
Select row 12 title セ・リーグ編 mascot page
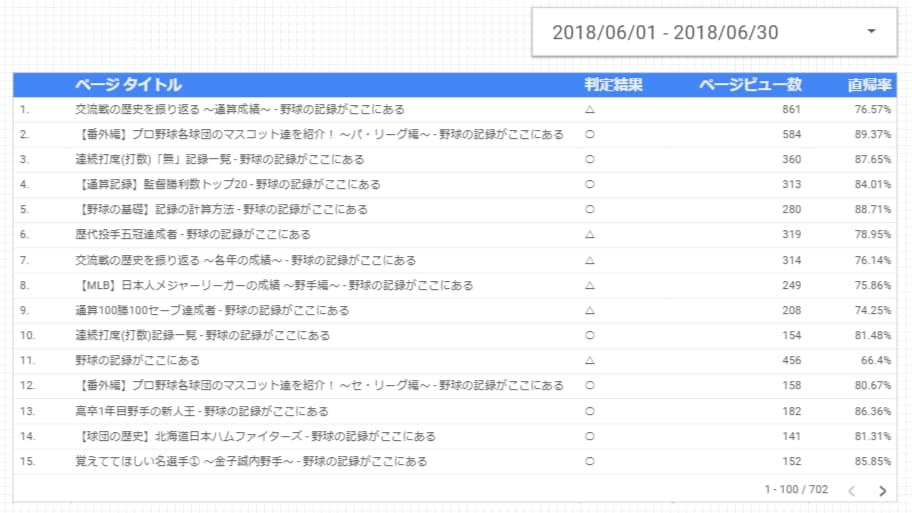(x=319, y=385)
